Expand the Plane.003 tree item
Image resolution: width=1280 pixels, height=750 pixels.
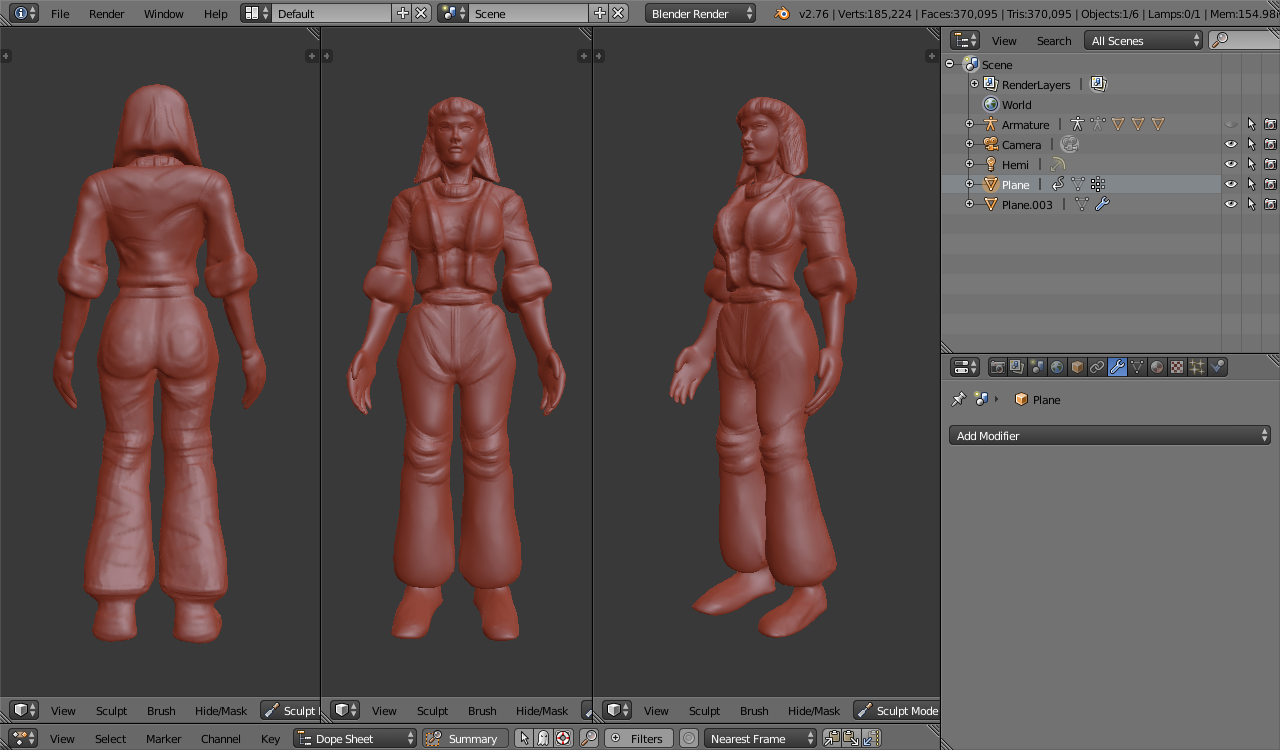pos(969,204)
